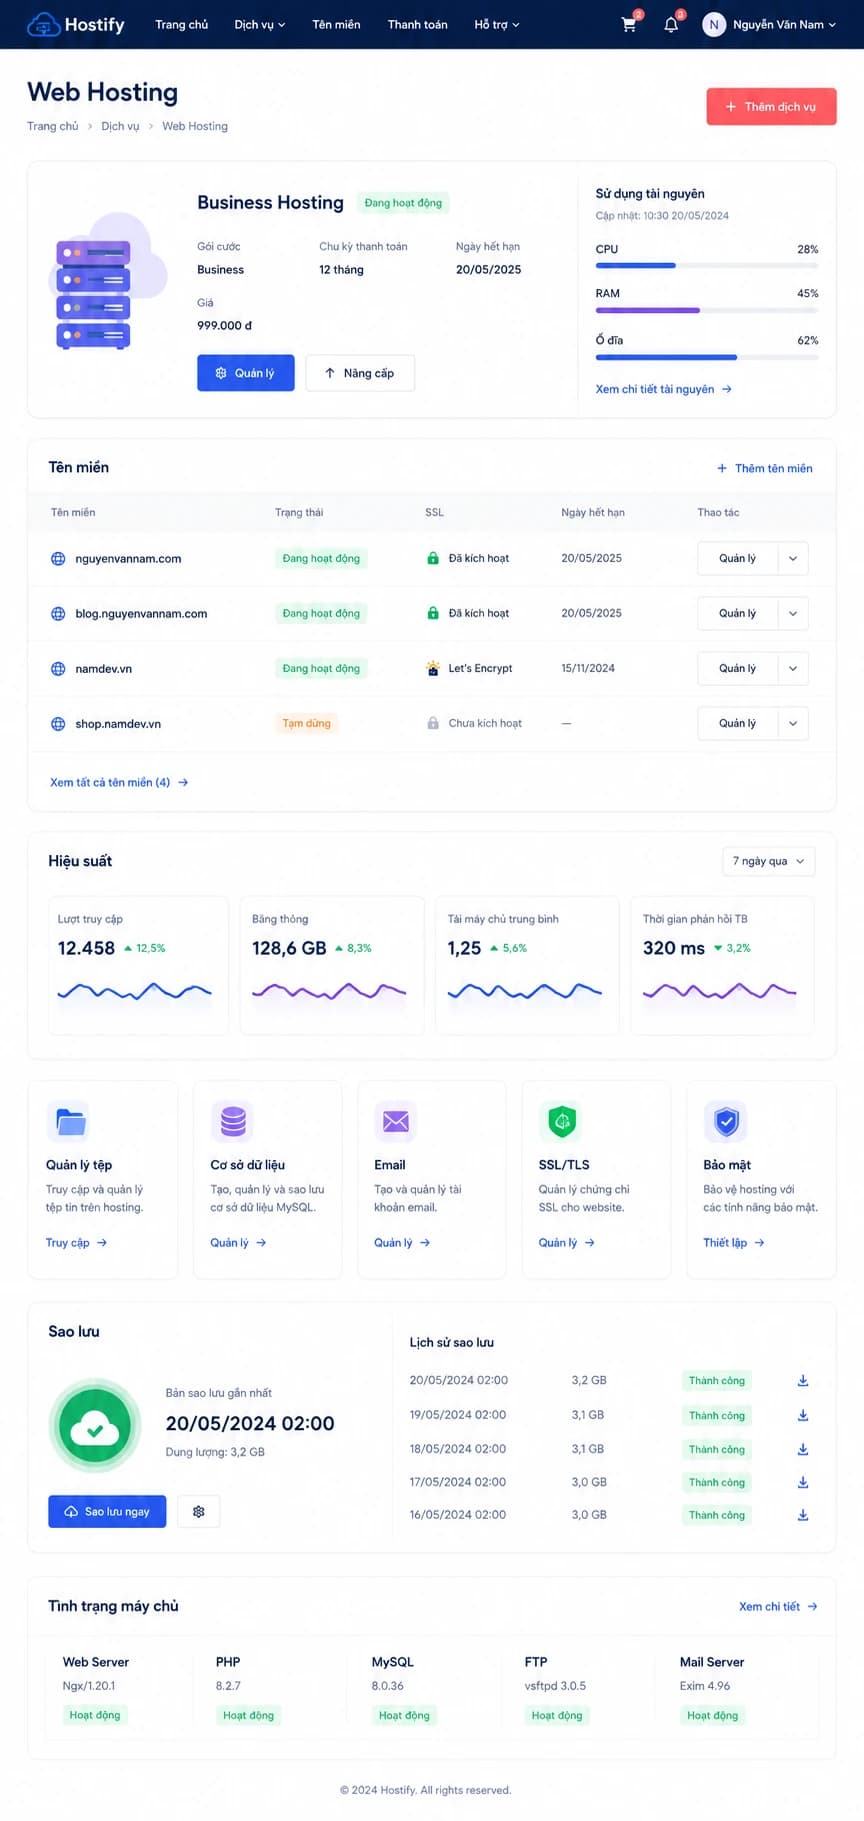Image resolution: width=864 pixels, height=1821 pixels.
Task: Go to Trang chủ in navbar
Action: [182, 24]
